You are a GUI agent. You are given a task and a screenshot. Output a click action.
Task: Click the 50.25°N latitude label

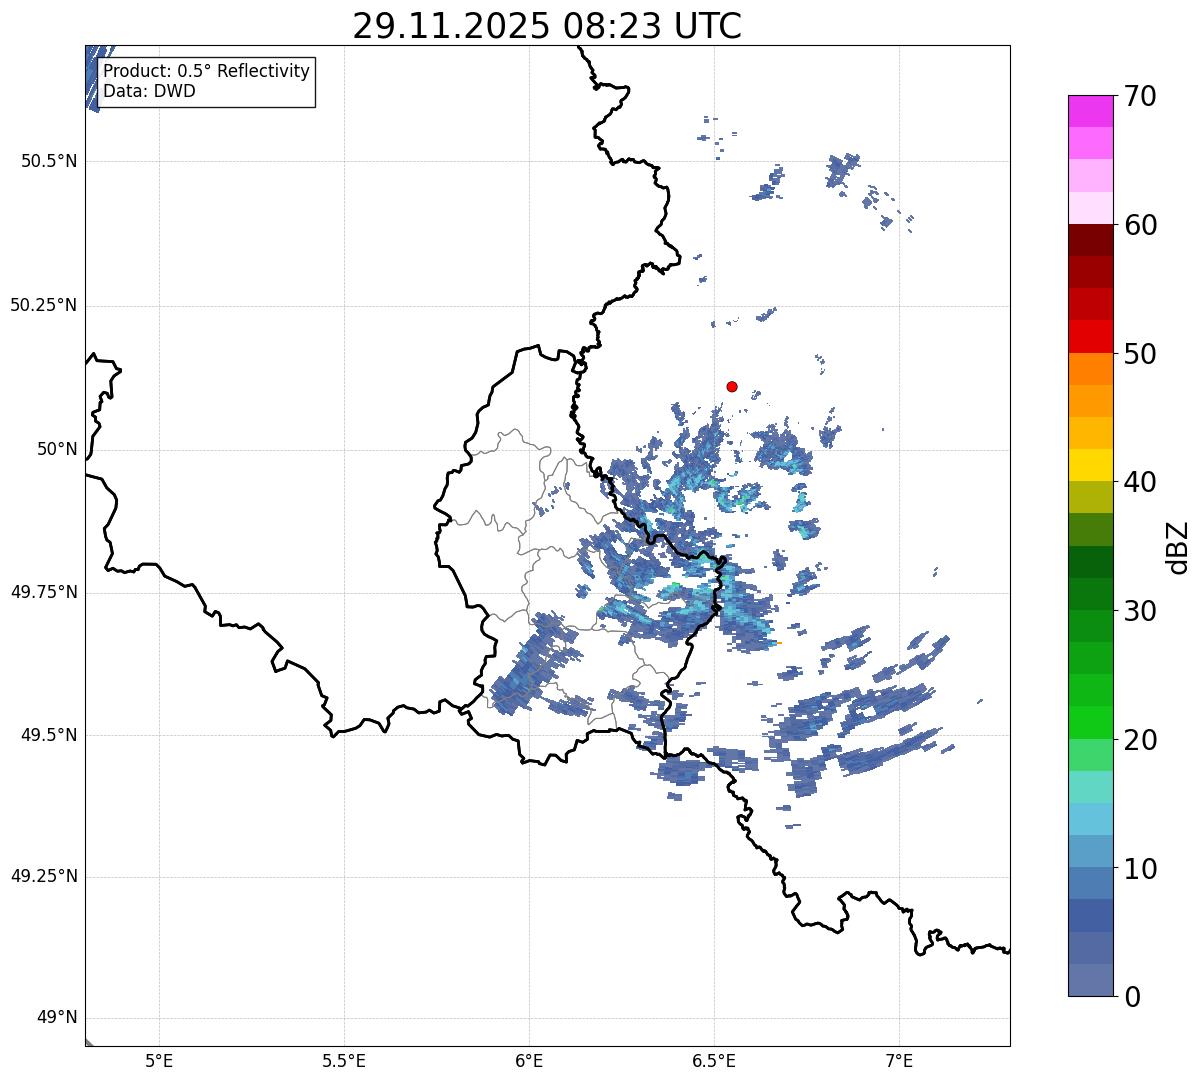click(x=44, y=305)
